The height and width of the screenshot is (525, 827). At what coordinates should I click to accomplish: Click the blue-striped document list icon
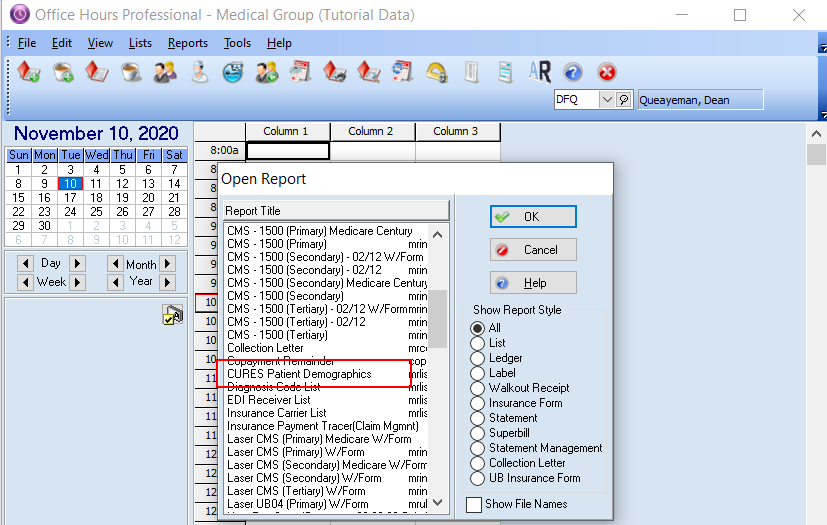tap(505, 72)
